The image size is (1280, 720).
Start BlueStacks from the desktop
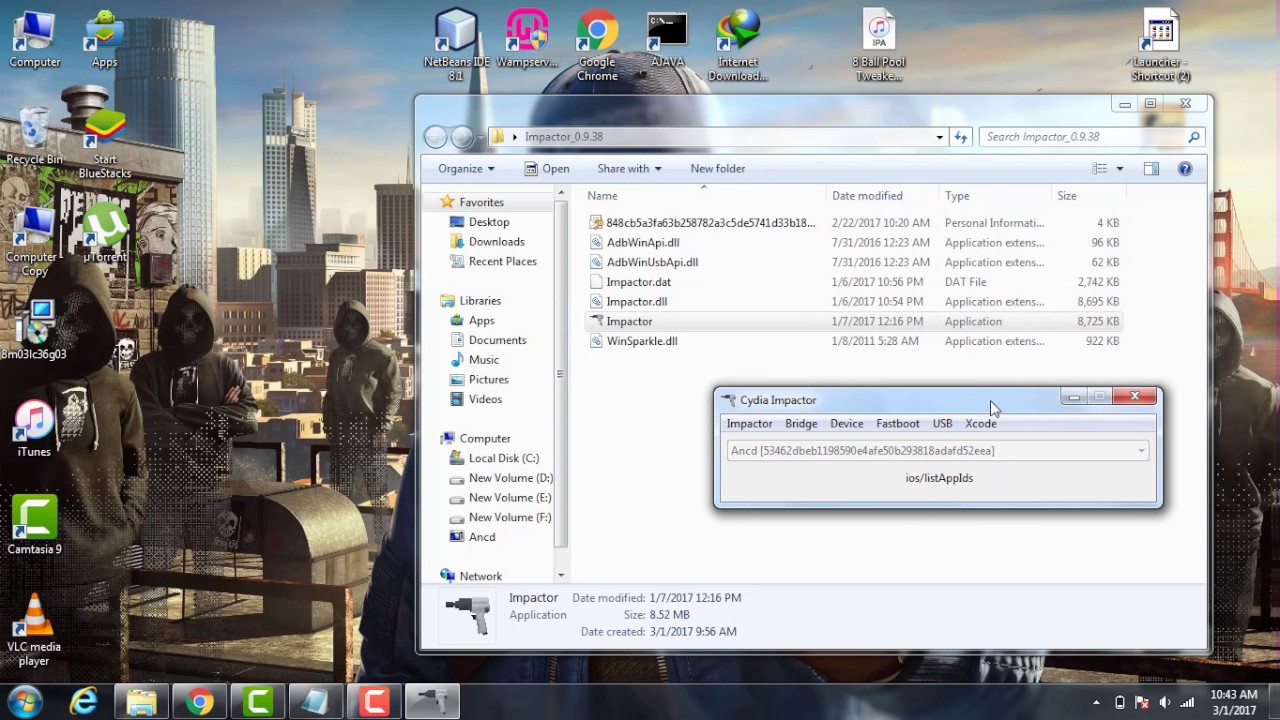pos(104,143)
